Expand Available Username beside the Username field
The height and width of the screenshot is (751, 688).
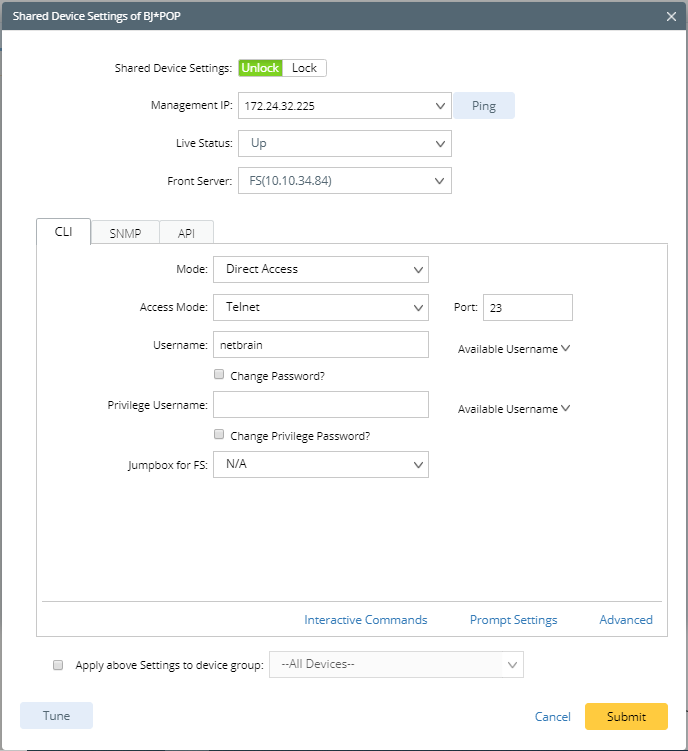tap(514, 349)
